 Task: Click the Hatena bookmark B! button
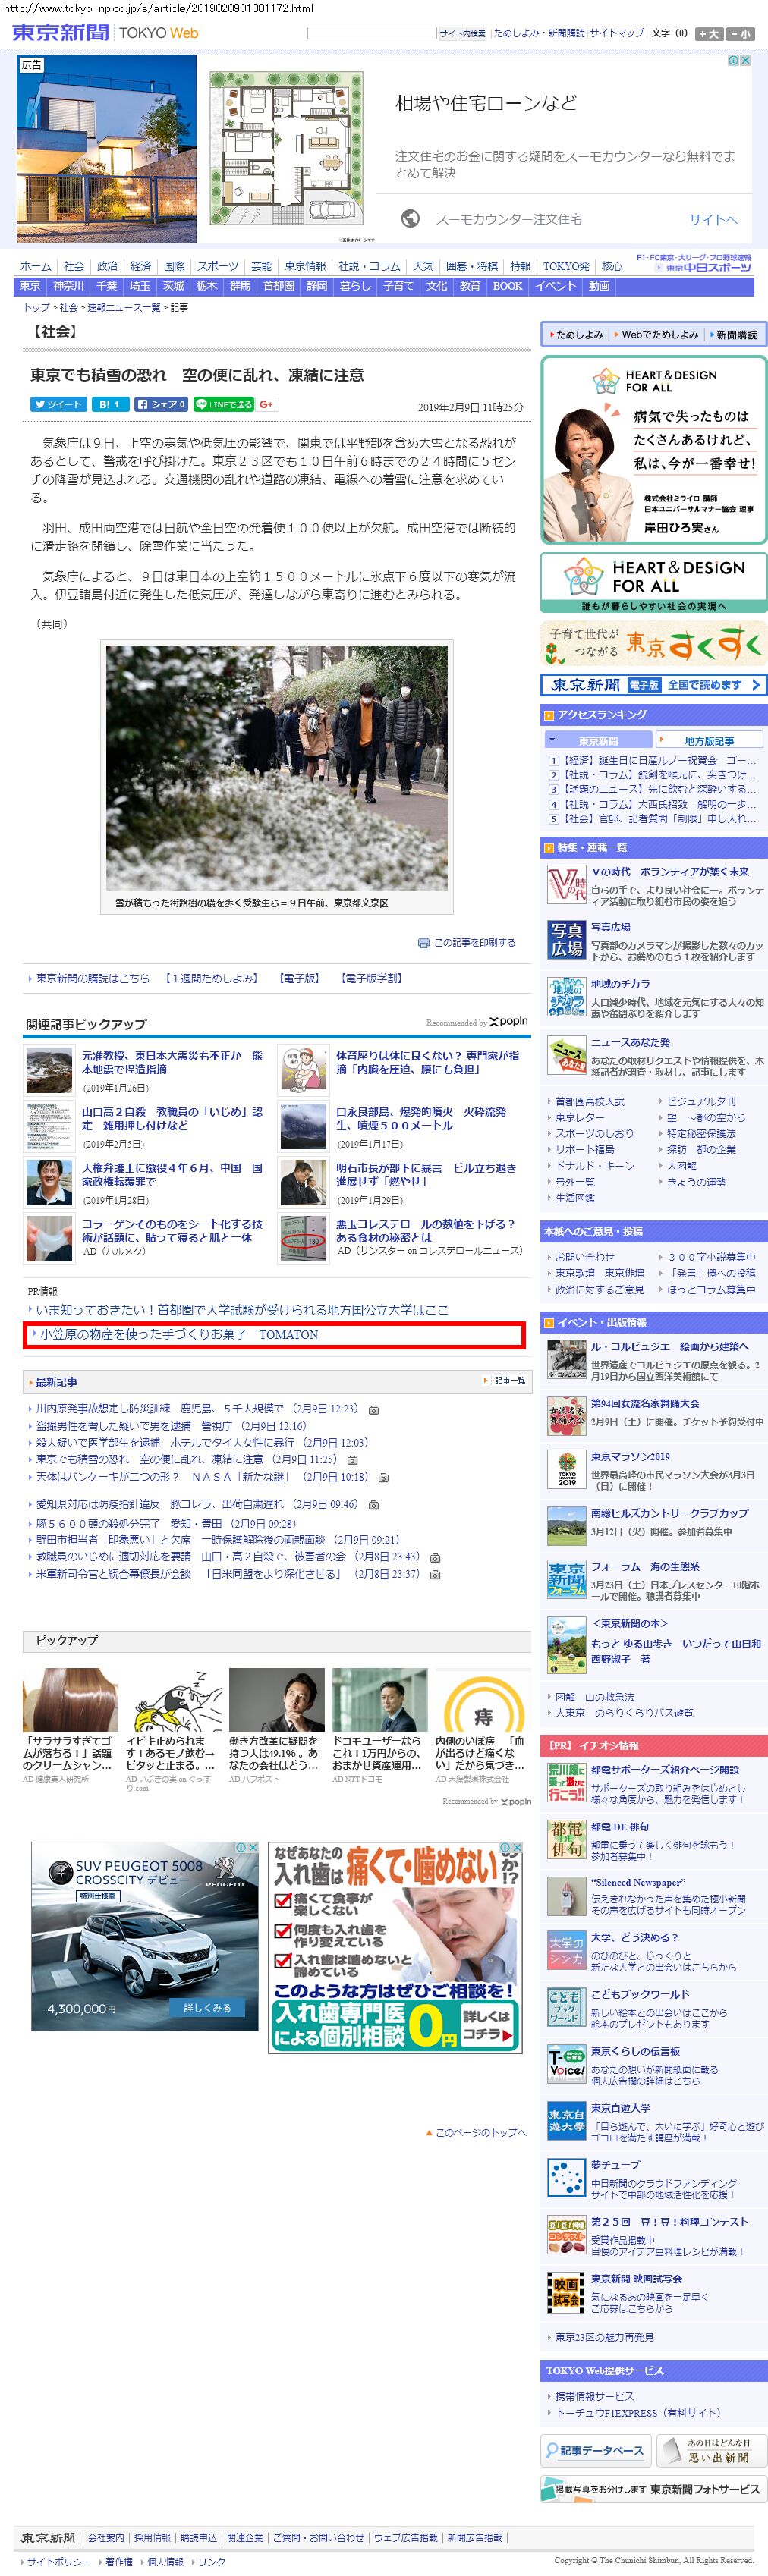tap(109, 404)
